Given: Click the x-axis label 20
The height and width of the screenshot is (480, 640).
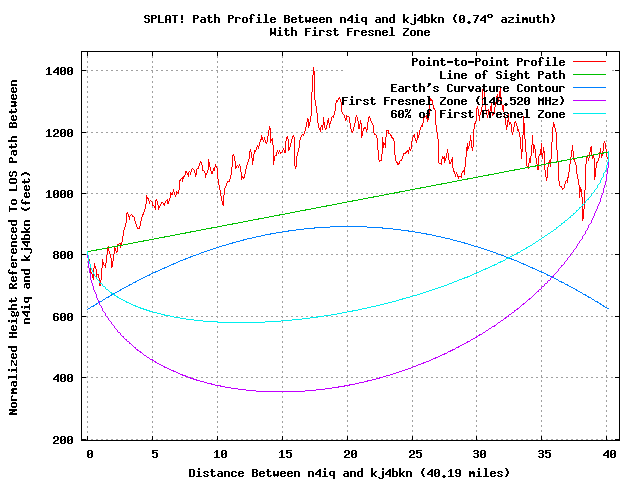Looking at the screenshot, I should coord(350,454).
